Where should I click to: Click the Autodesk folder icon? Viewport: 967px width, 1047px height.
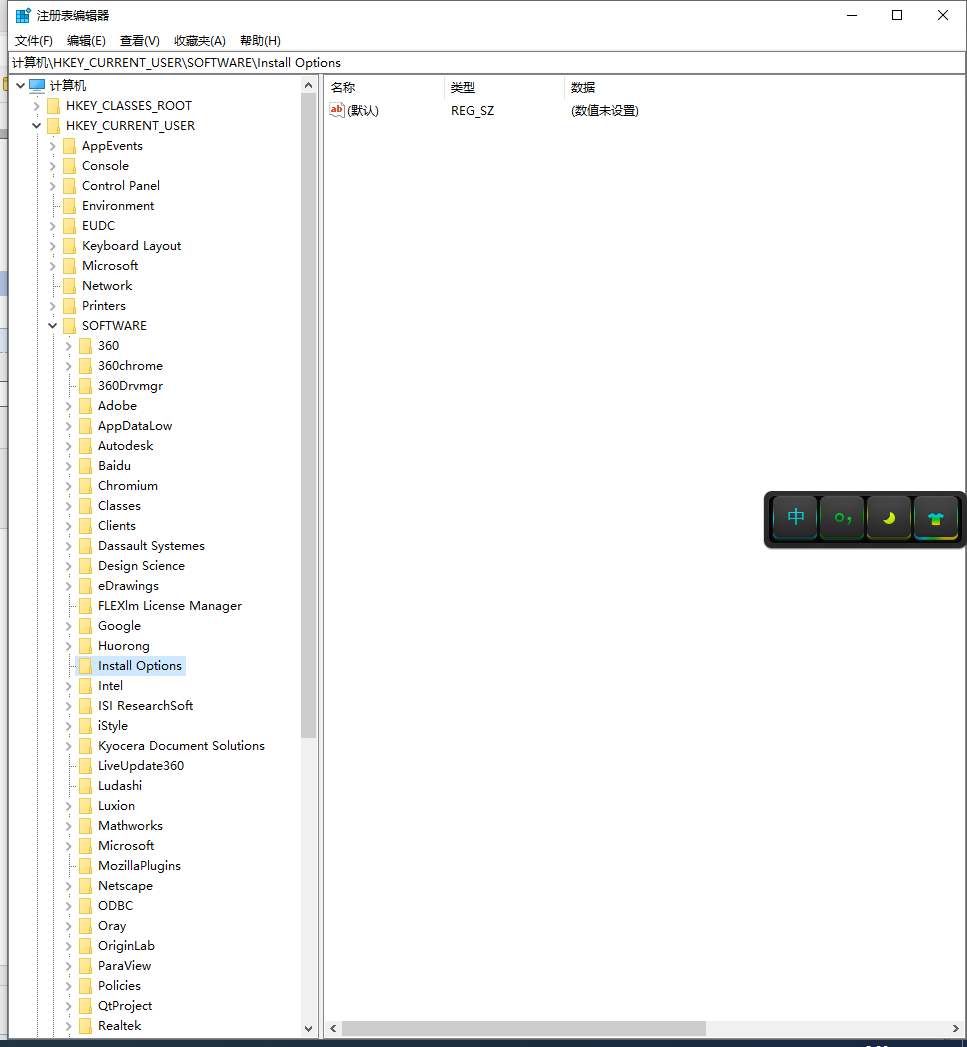pos(85,446)
